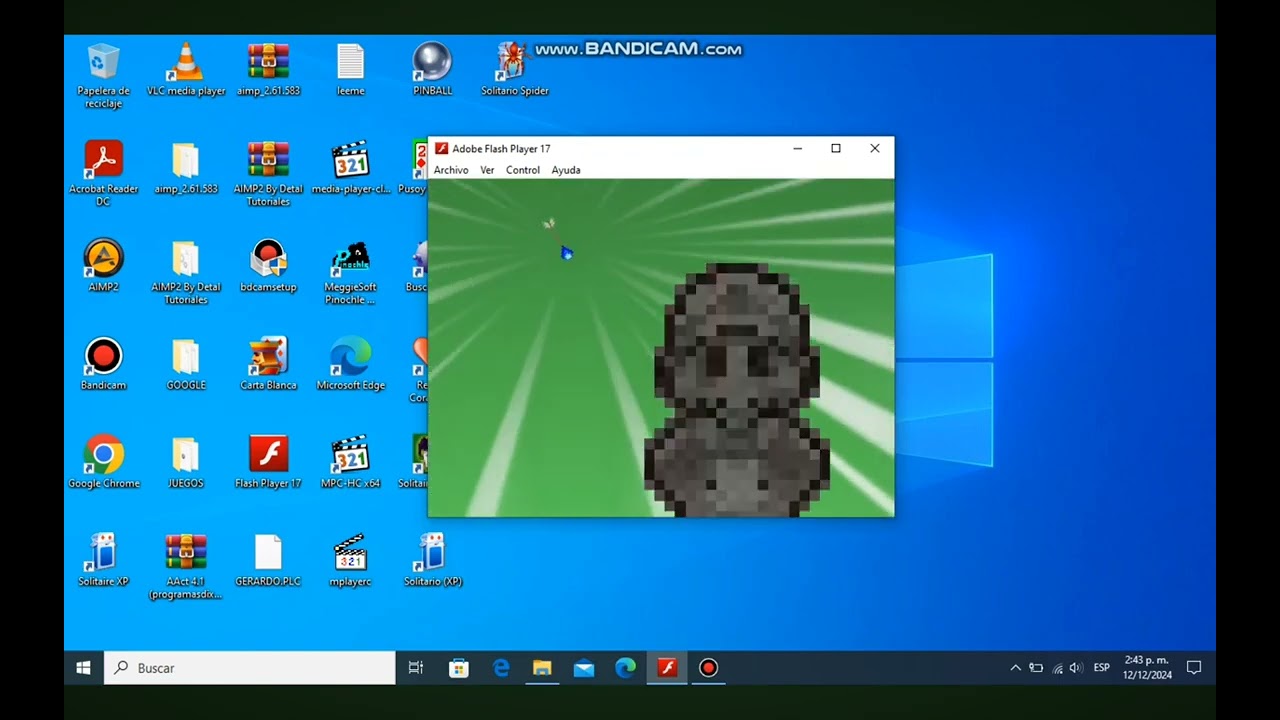Close the Adobe Flash Player 17 window
The image size is (1280, 720).
click(875, 149)
